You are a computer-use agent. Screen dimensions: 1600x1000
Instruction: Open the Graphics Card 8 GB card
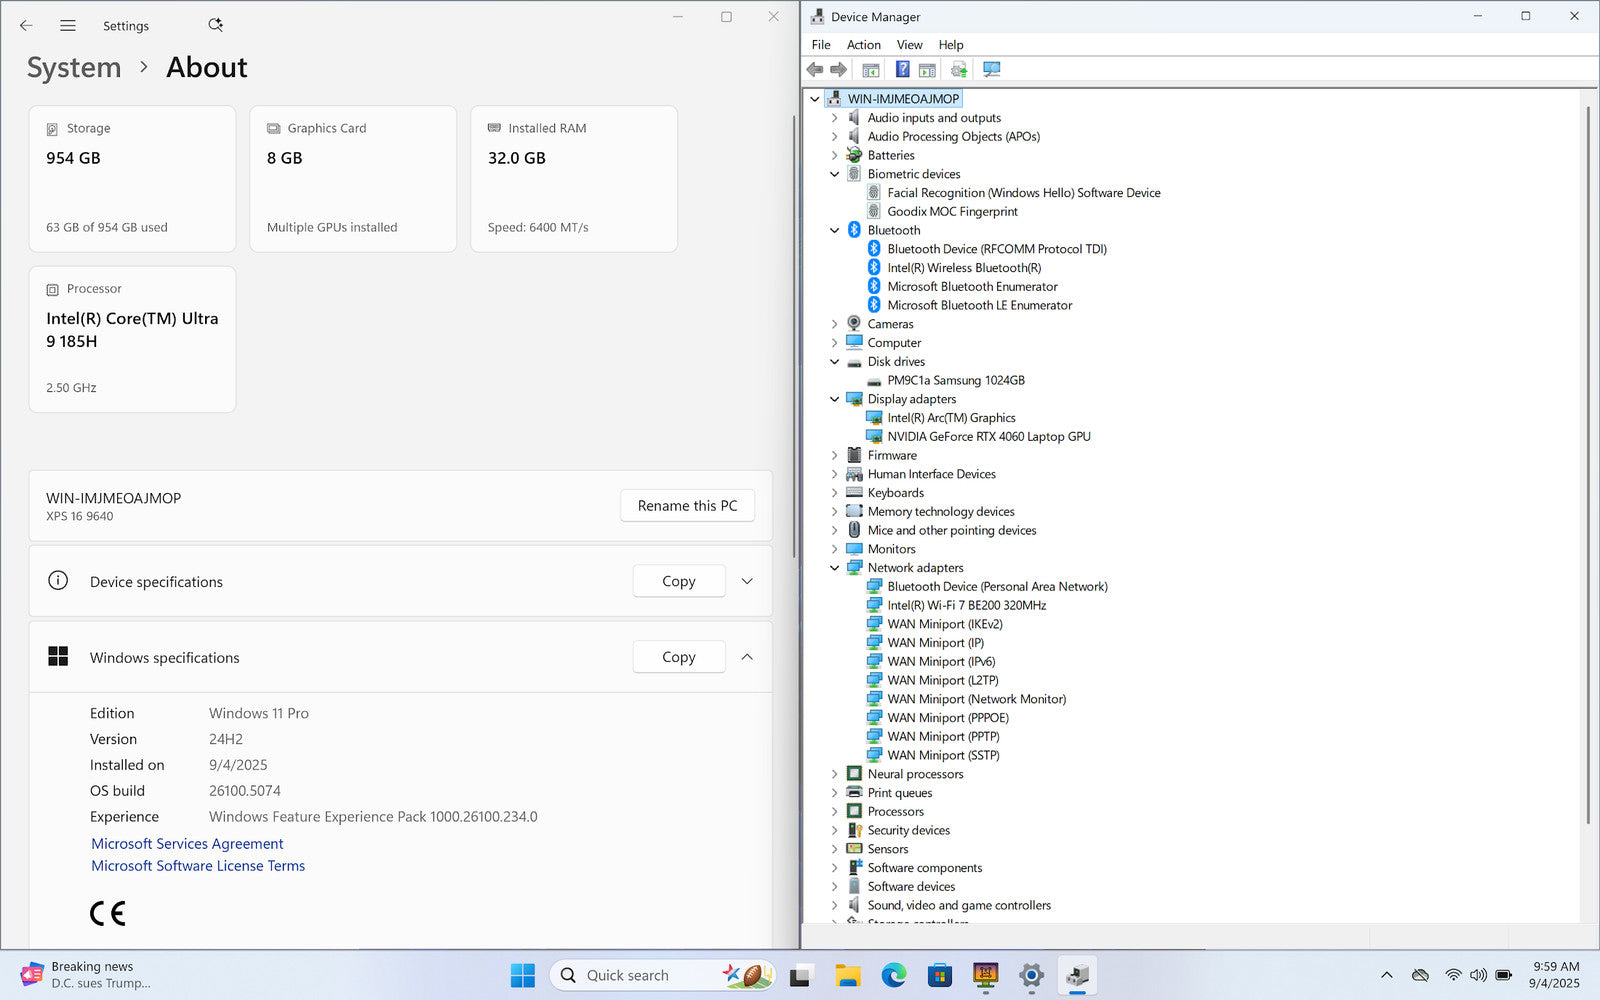[x=353, y=179]
